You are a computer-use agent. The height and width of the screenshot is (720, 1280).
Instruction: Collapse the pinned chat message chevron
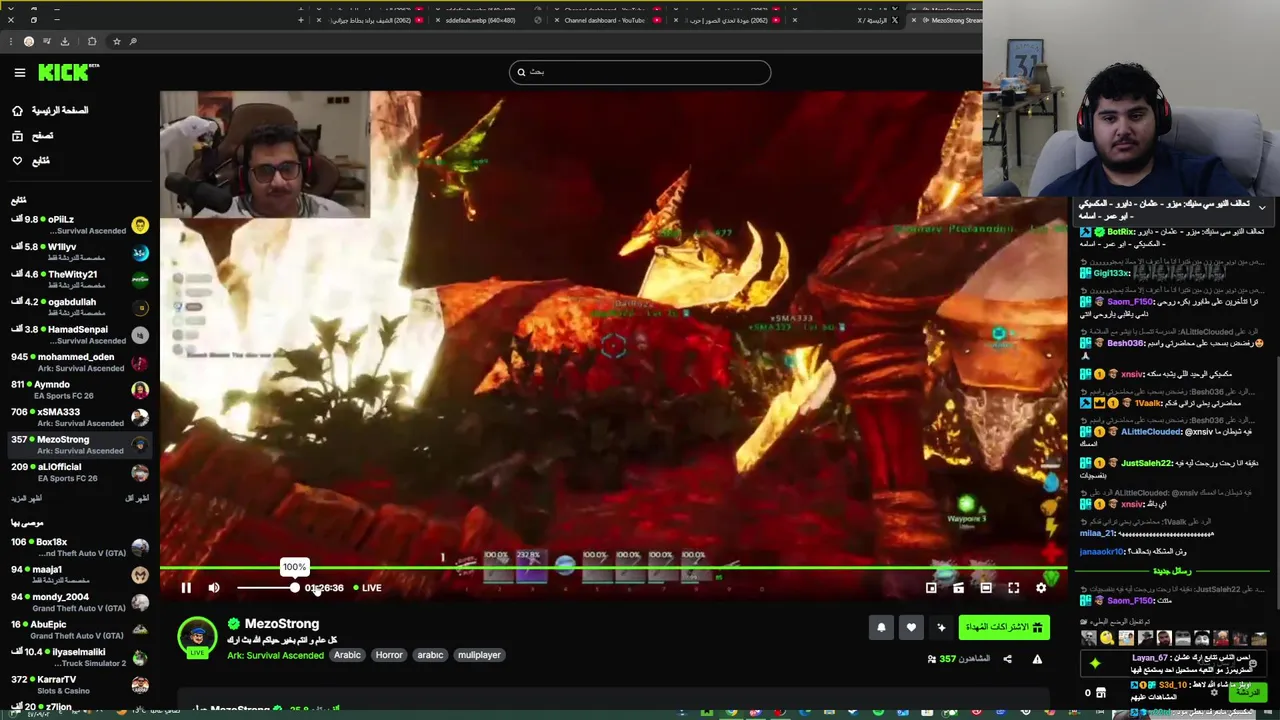[x=1262, y=207]
